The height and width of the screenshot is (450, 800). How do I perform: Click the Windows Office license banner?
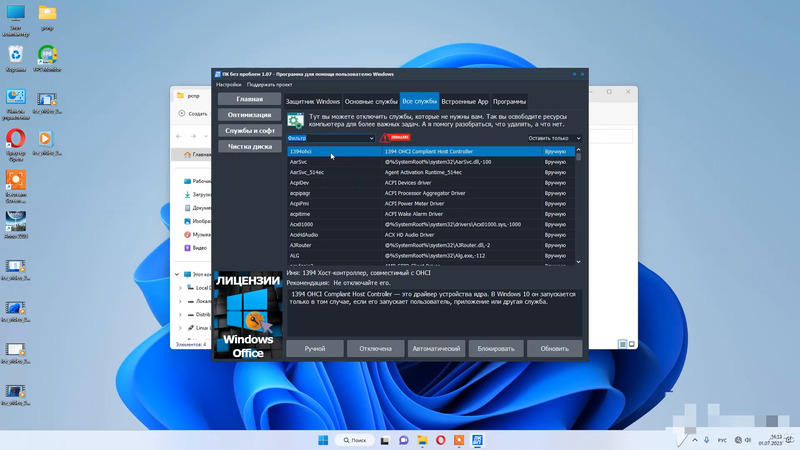(247, 315)
